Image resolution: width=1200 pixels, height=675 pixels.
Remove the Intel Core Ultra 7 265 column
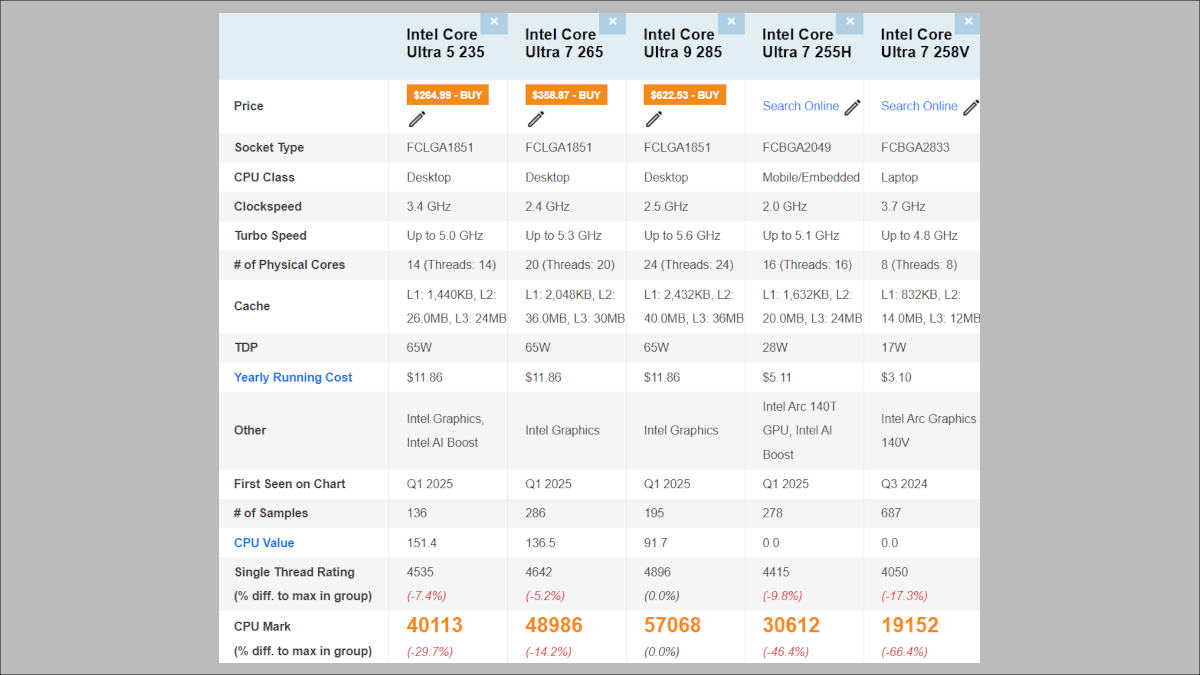(x=612, y=21)
